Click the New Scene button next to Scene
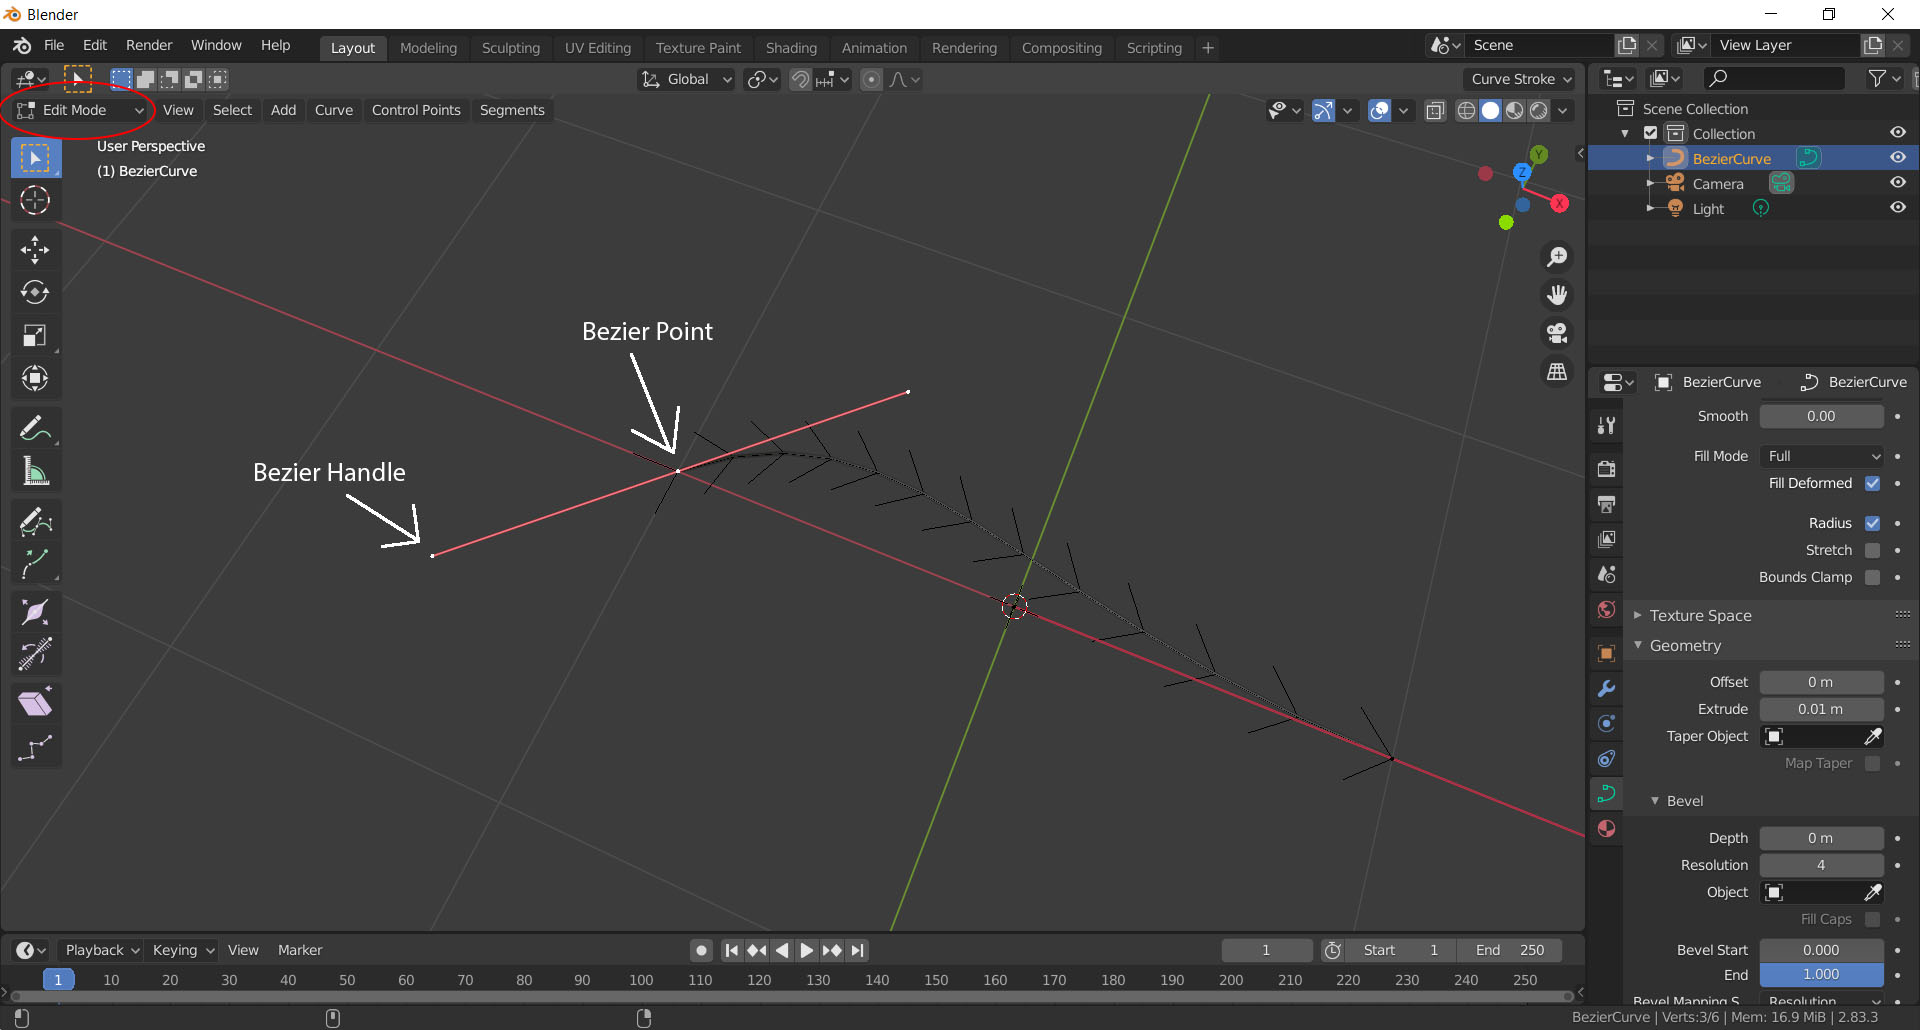 pyautogui.click(x=1627, y=44)
